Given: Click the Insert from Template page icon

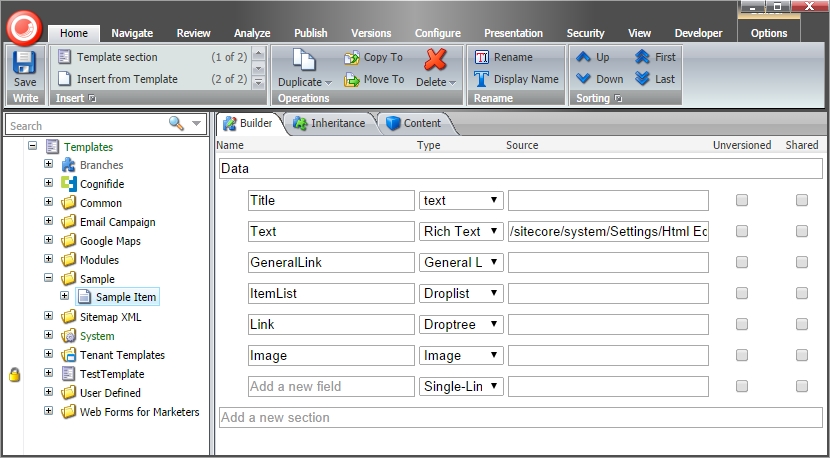Looking at the screenshot, I should (65, 79).
